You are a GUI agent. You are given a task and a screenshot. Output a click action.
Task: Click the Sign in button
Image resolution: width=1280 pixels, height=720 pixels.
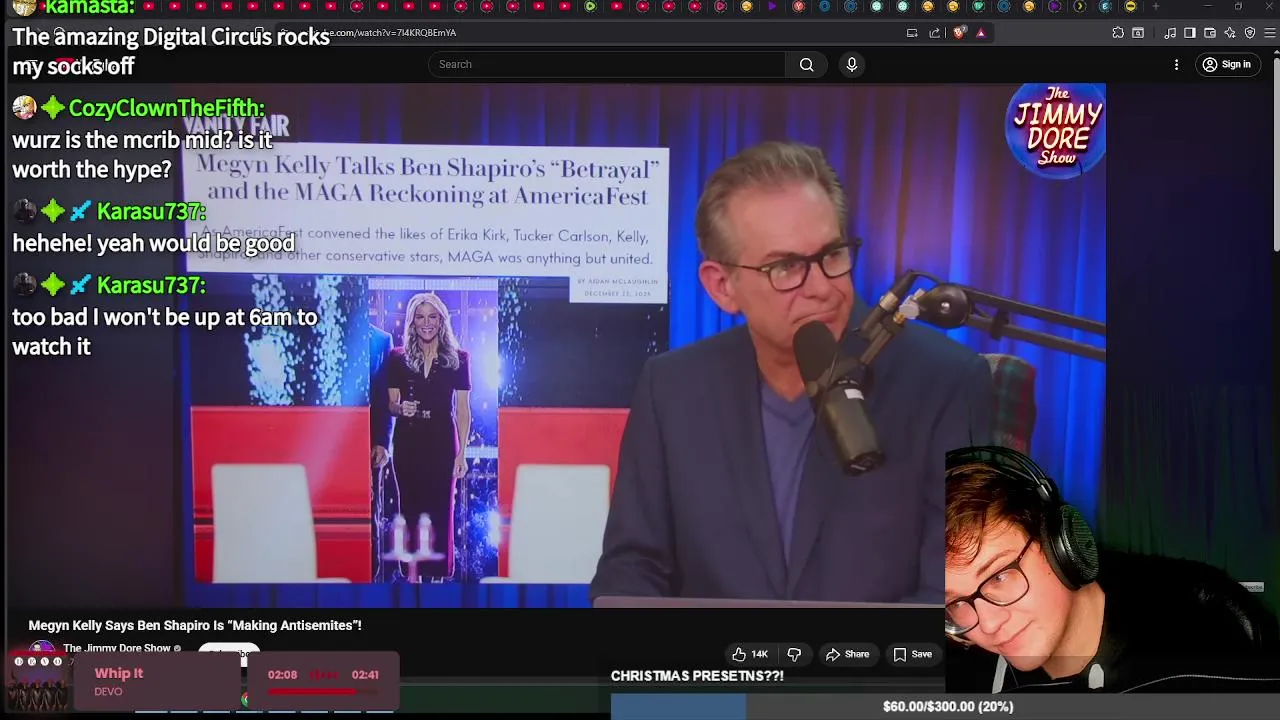[1227, 64]
